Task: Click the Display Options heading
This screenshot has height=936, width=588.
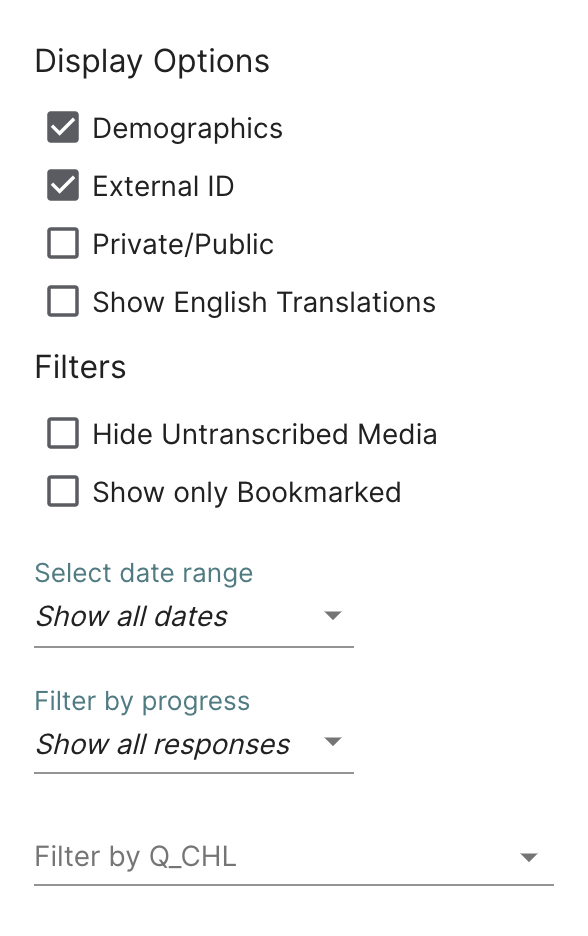Action: pos(153,61)
